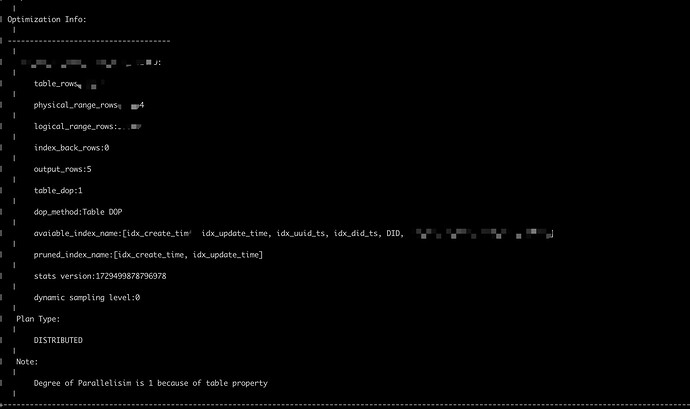This screenshot has width=690, height=409.
Task: Click the physical_range_rows line
Action: 89,105
